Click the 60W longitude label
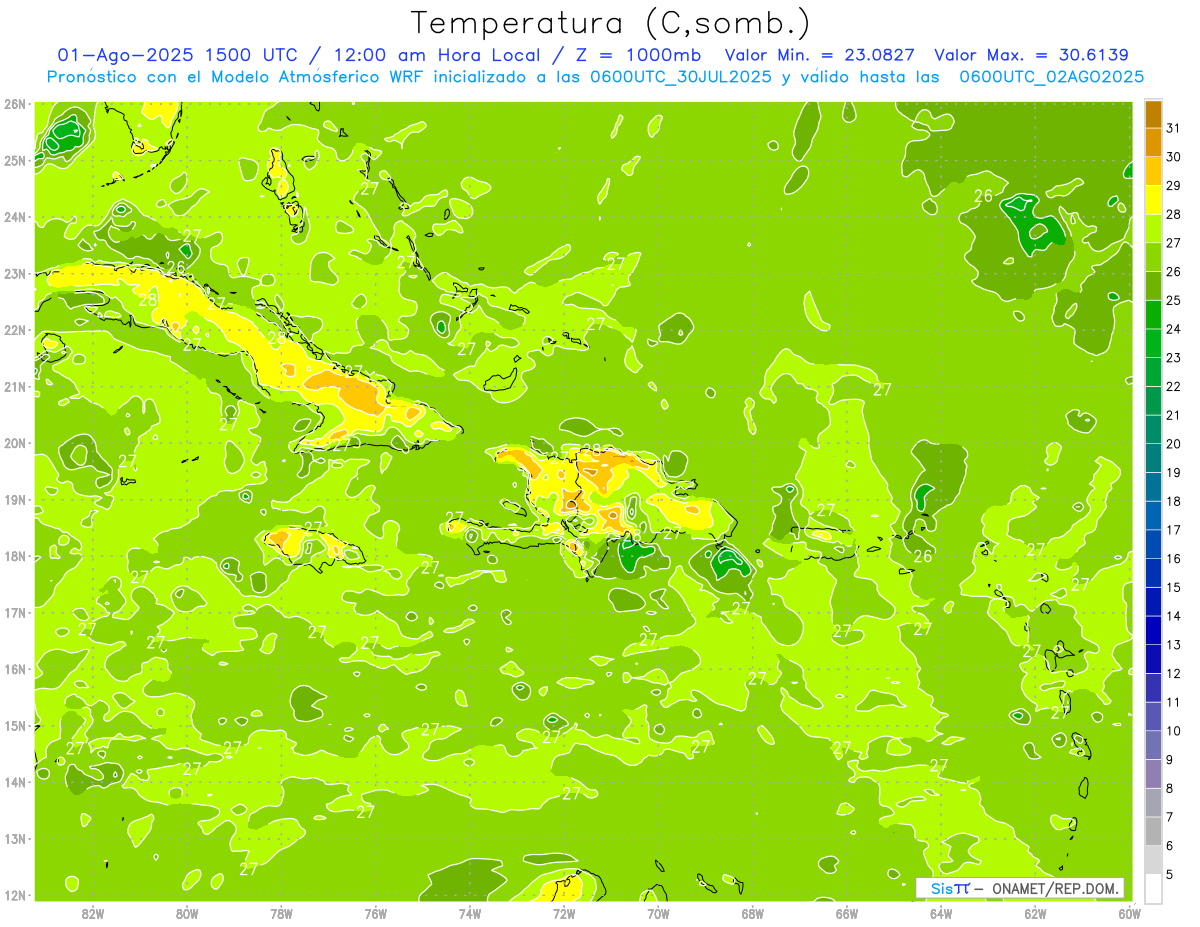 (x=1129, y=913)
